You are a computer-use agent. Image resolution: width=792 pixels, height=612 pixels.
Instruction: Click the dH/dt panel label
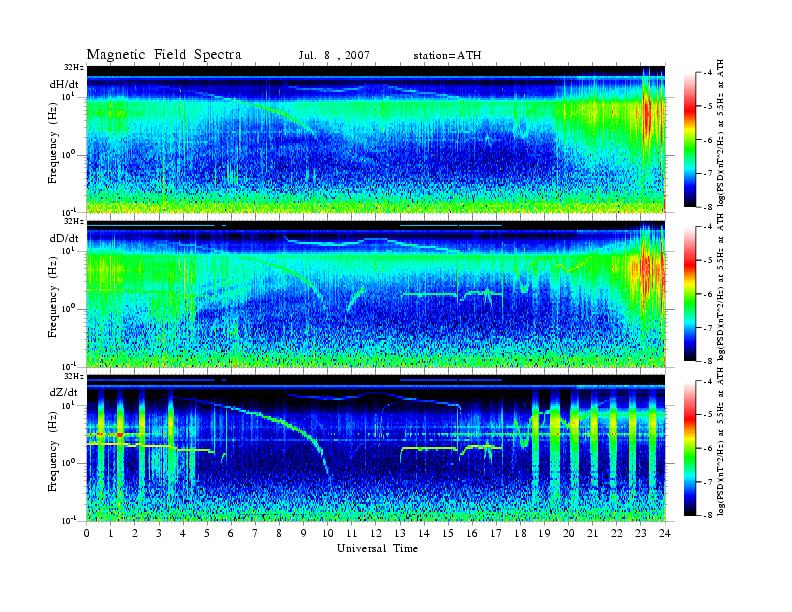coord(64,85)
